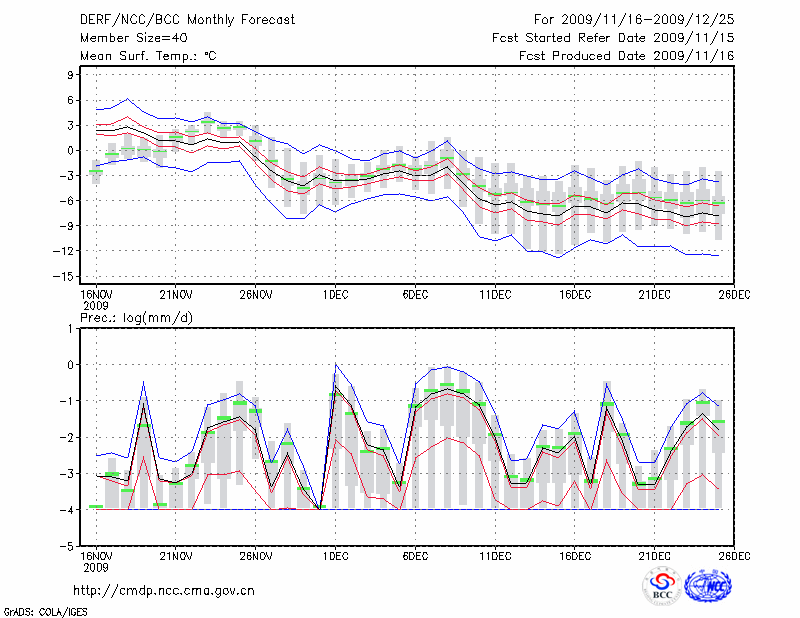
Task: Click the NCC globe logo
Action: point(708,586)
